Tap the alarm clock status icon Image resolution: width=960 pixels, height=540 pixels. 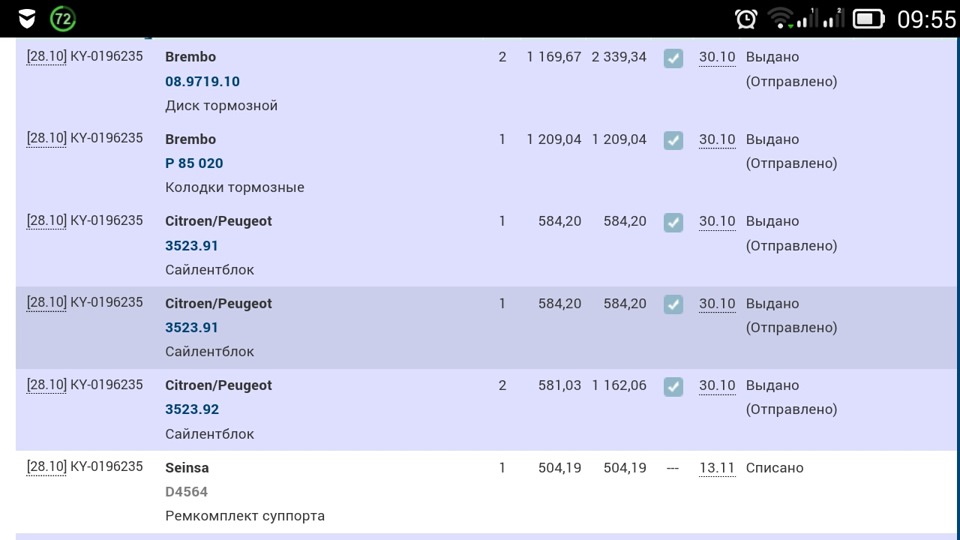coord(746,18)
